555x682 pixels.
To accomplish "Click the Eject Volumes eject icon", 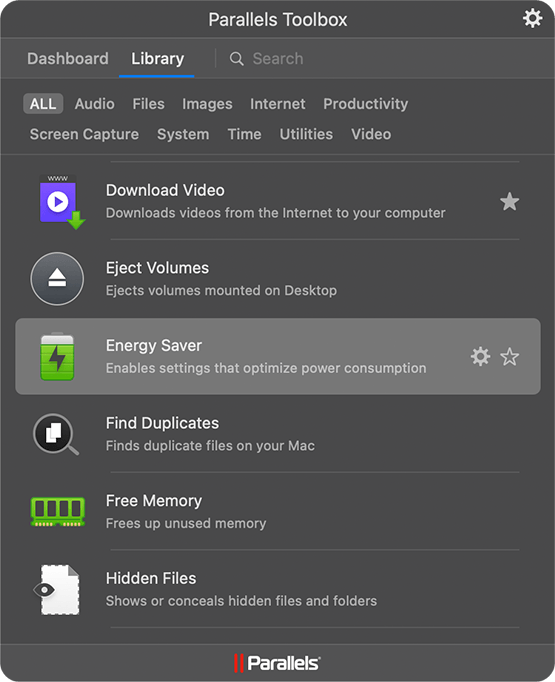I will coord(57,279).
